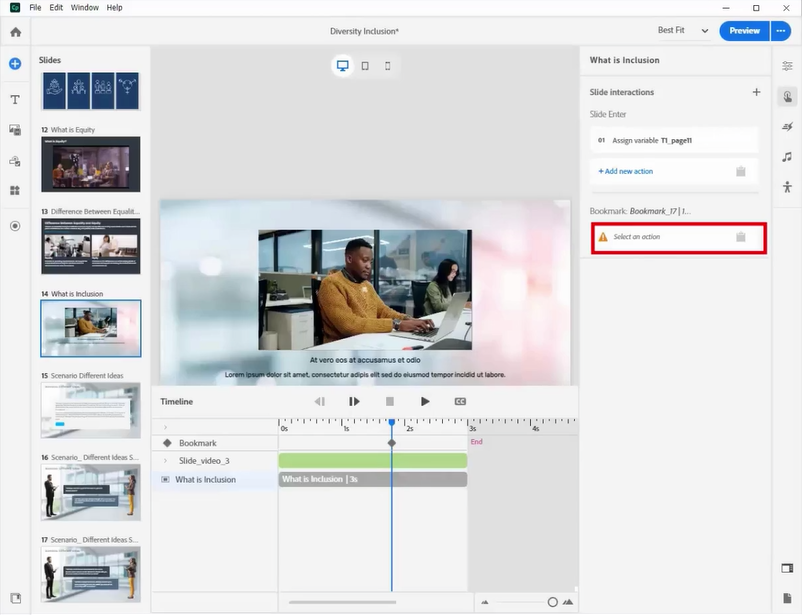Select slide 17 Scenario thumbnail

91,574
